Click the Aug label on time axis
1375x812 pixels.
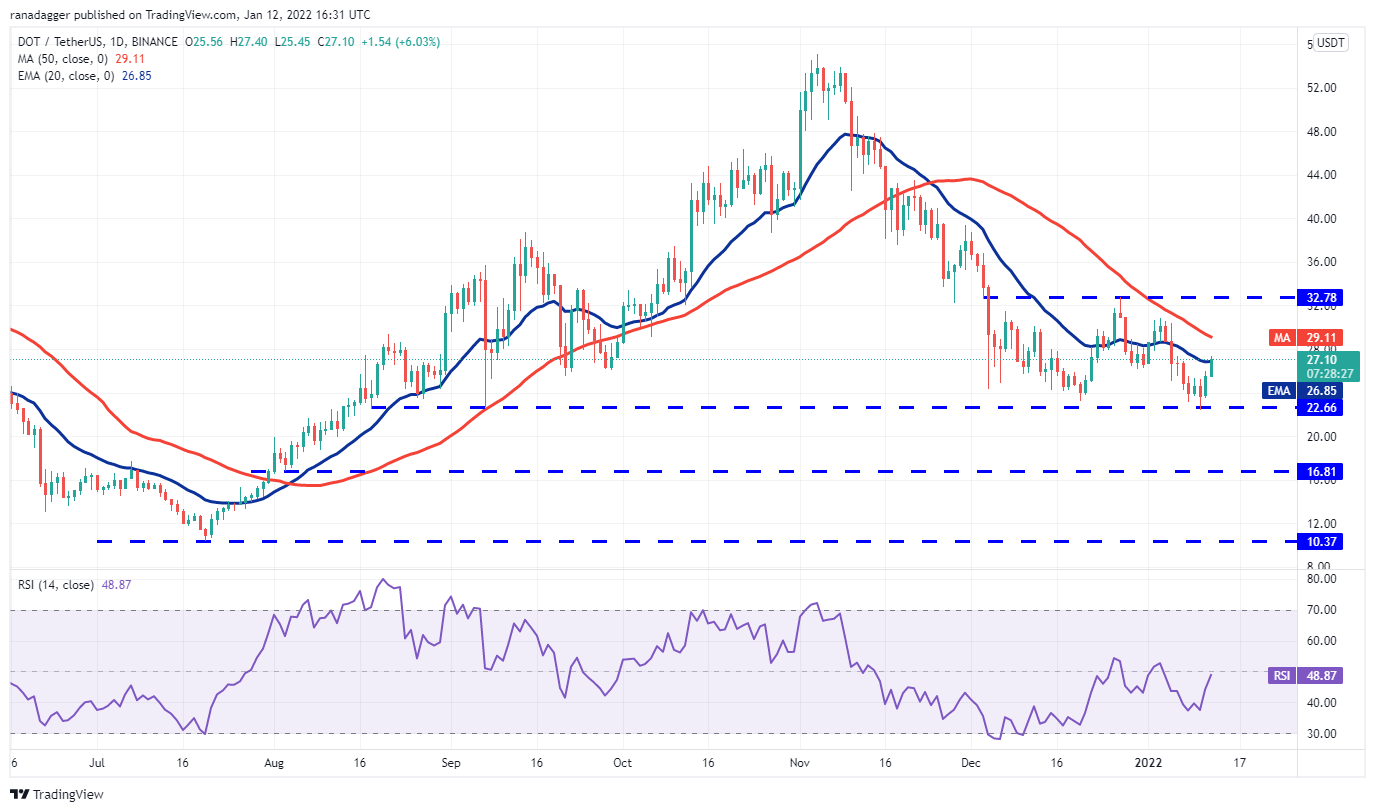tap(275, 762)
